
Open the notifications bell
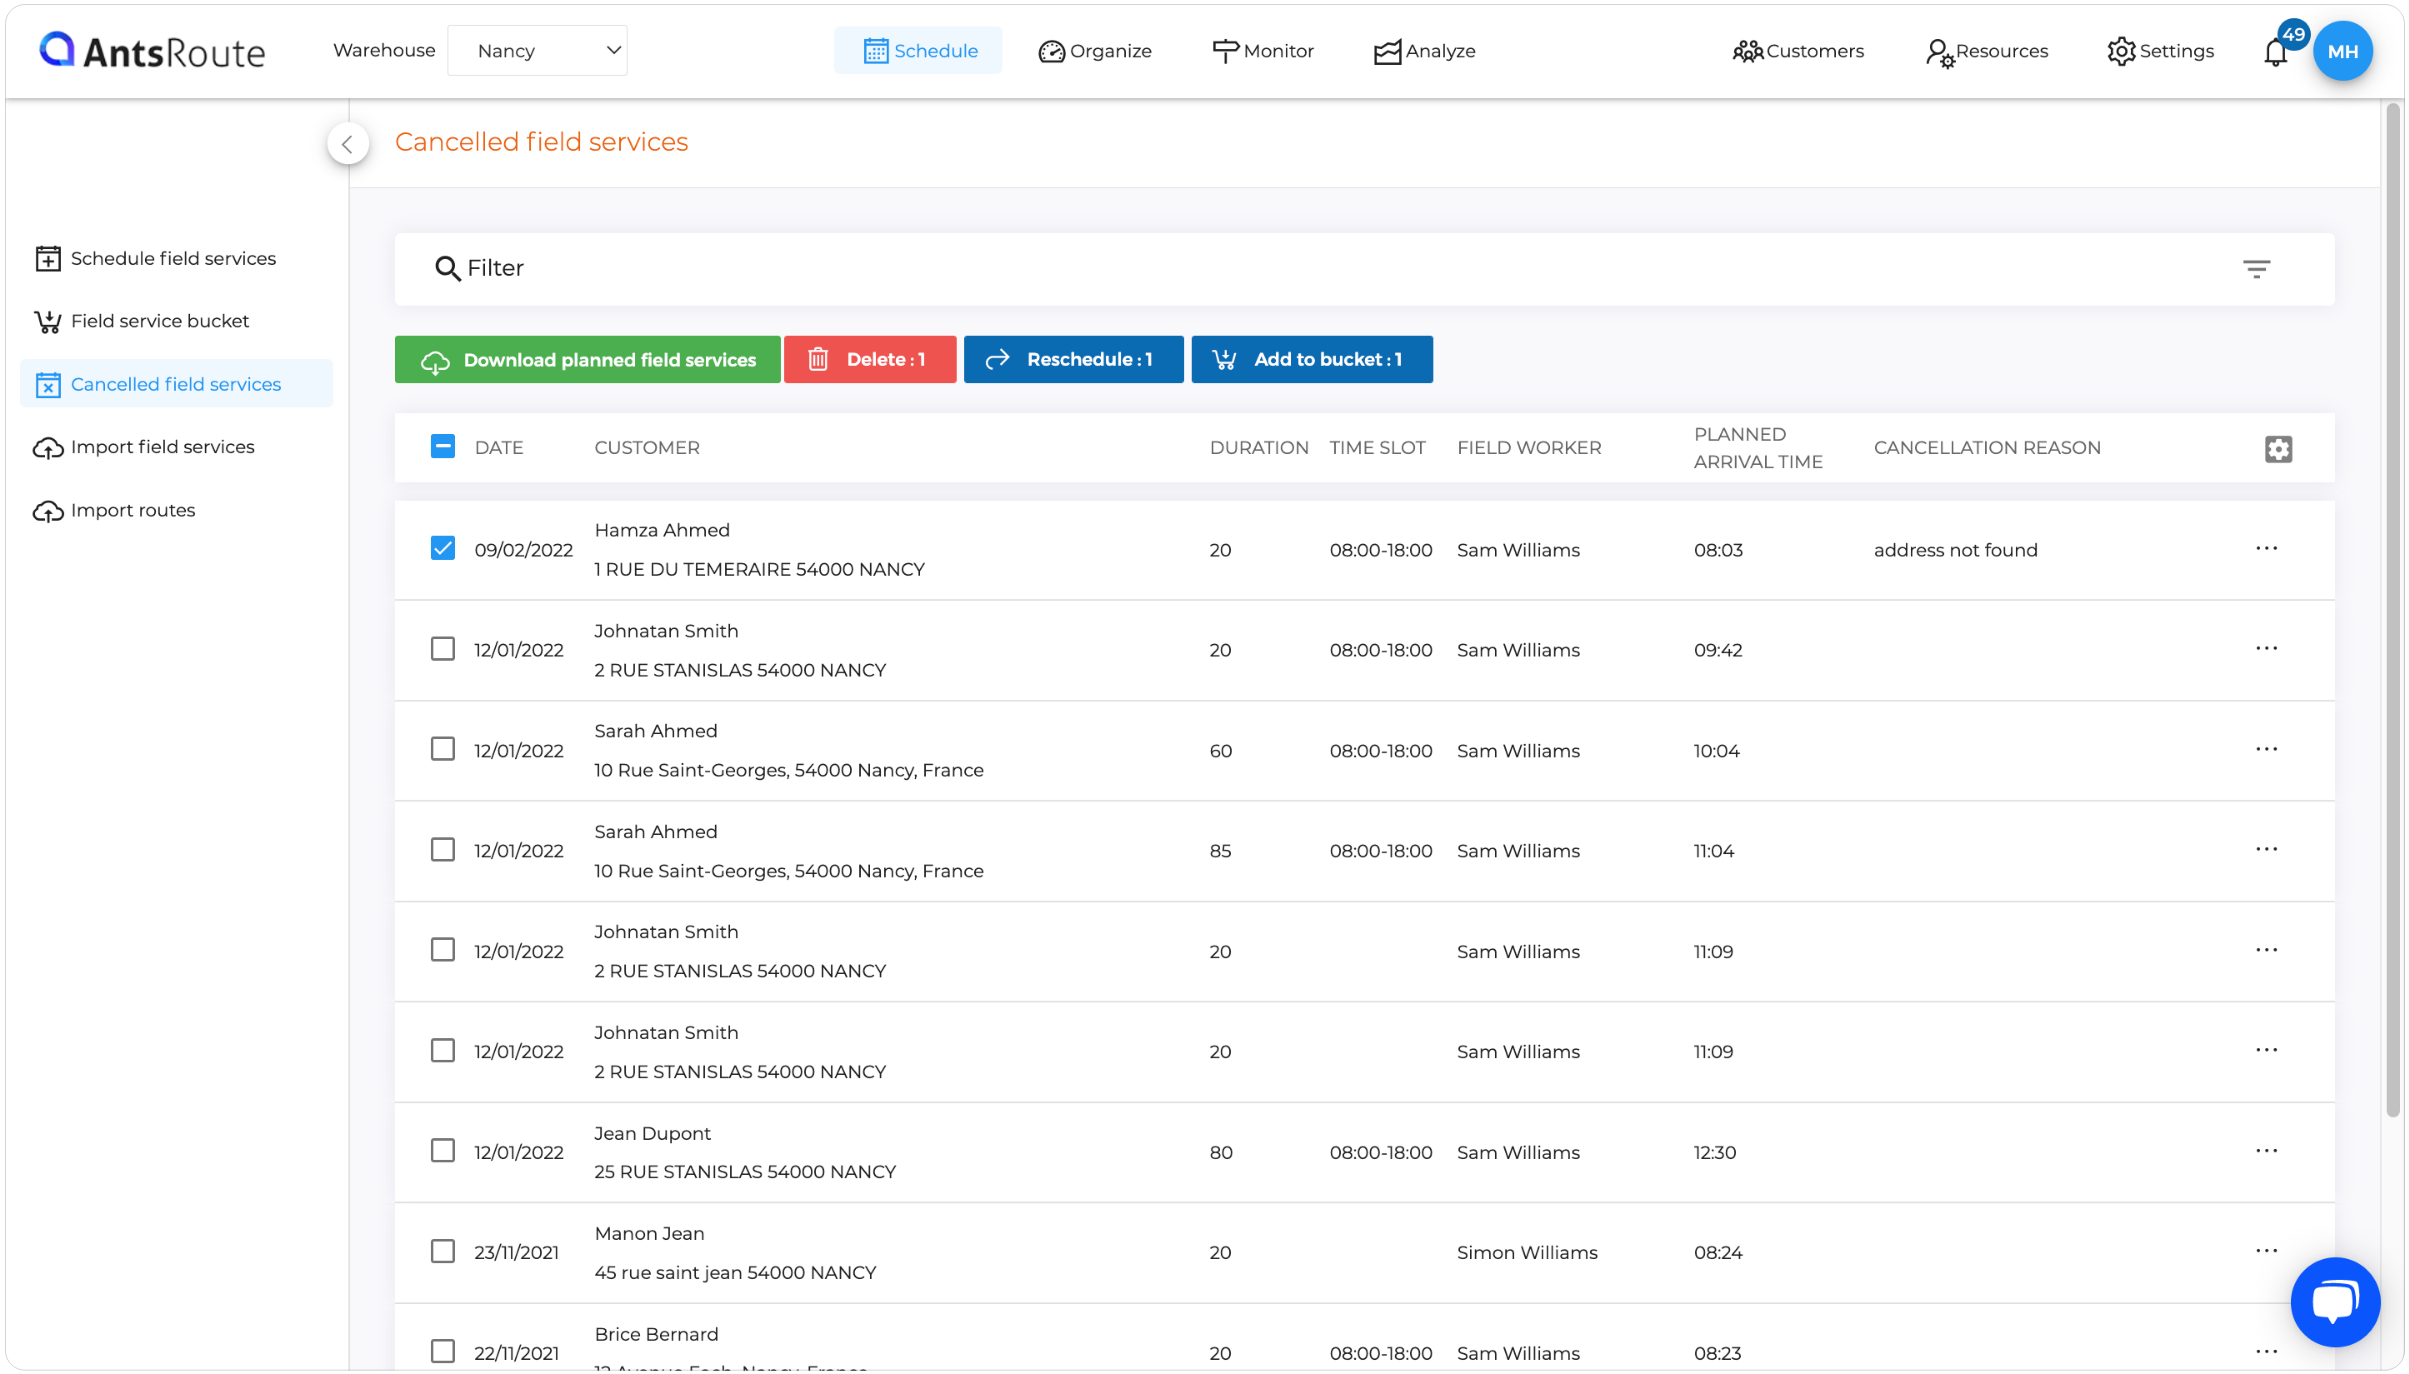(2275, 52)
